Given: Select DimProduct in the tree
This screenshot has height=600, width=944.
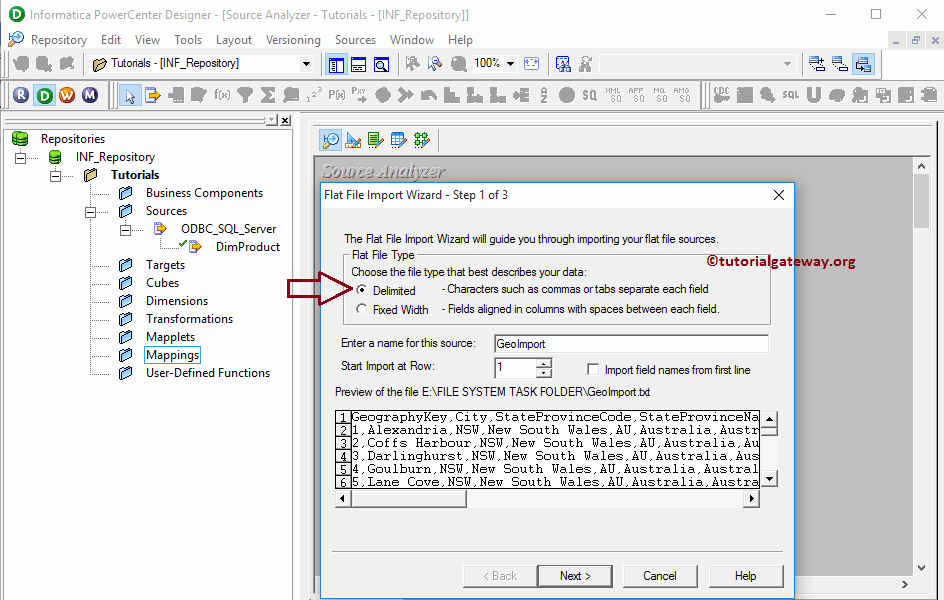Looking at the screenshot, I should 247,247.
